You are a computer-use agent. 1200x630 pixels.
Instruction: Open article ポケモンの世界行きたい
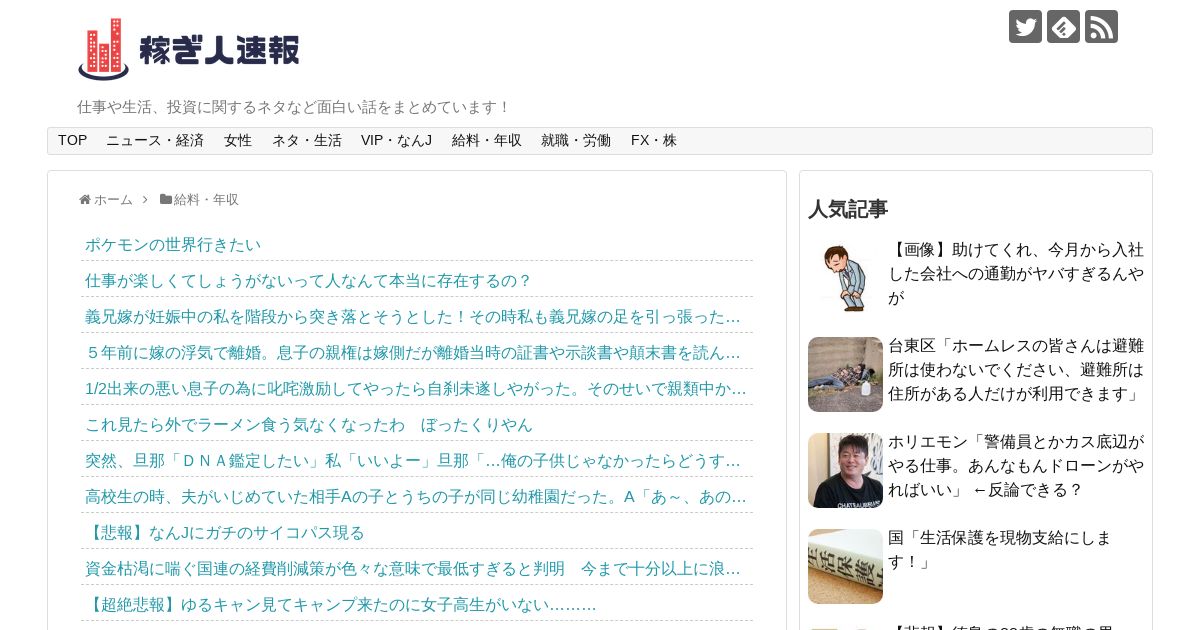(x=173, y=245)
